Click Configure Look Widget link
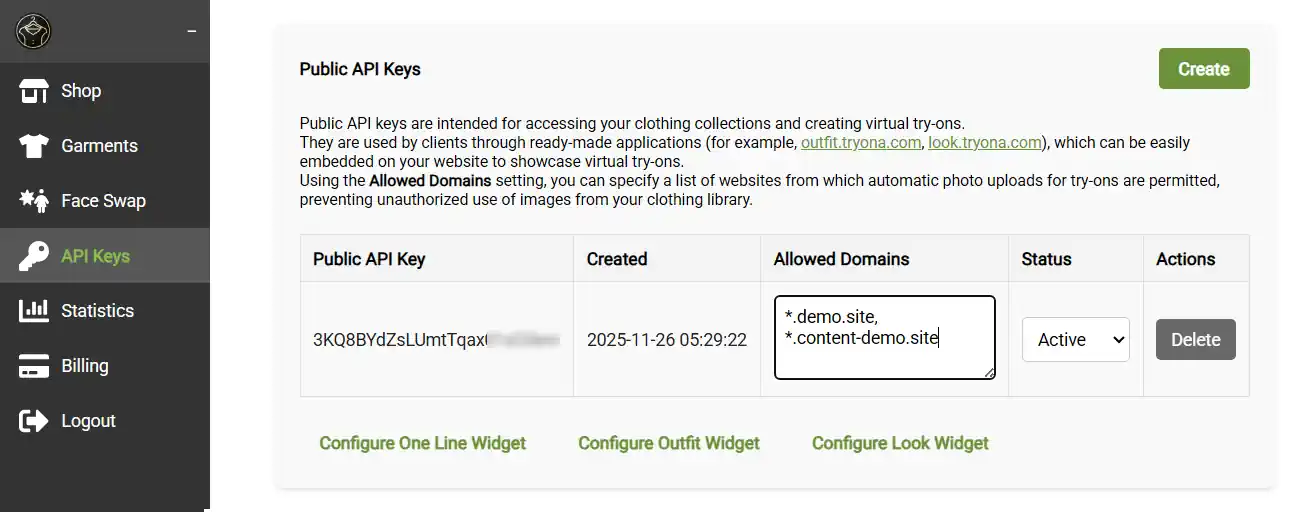Screen dimensions: 1301x512 click(x=900, y=443)
